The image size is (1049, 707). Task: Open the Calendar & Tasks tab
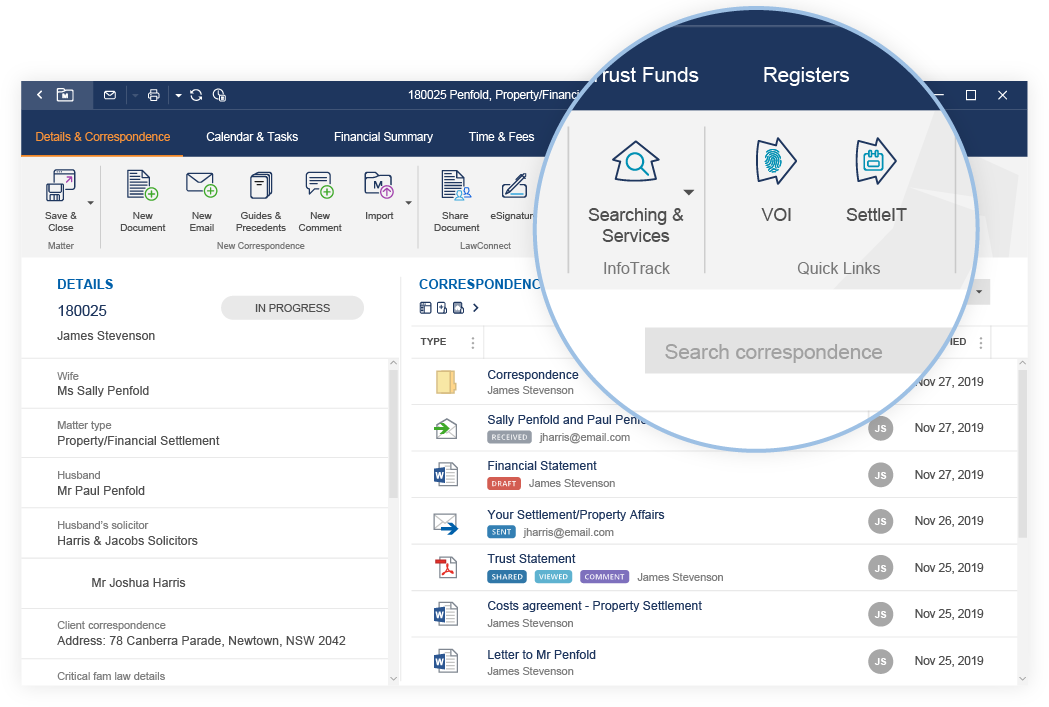pyautogui.click(x=252, y=136)
